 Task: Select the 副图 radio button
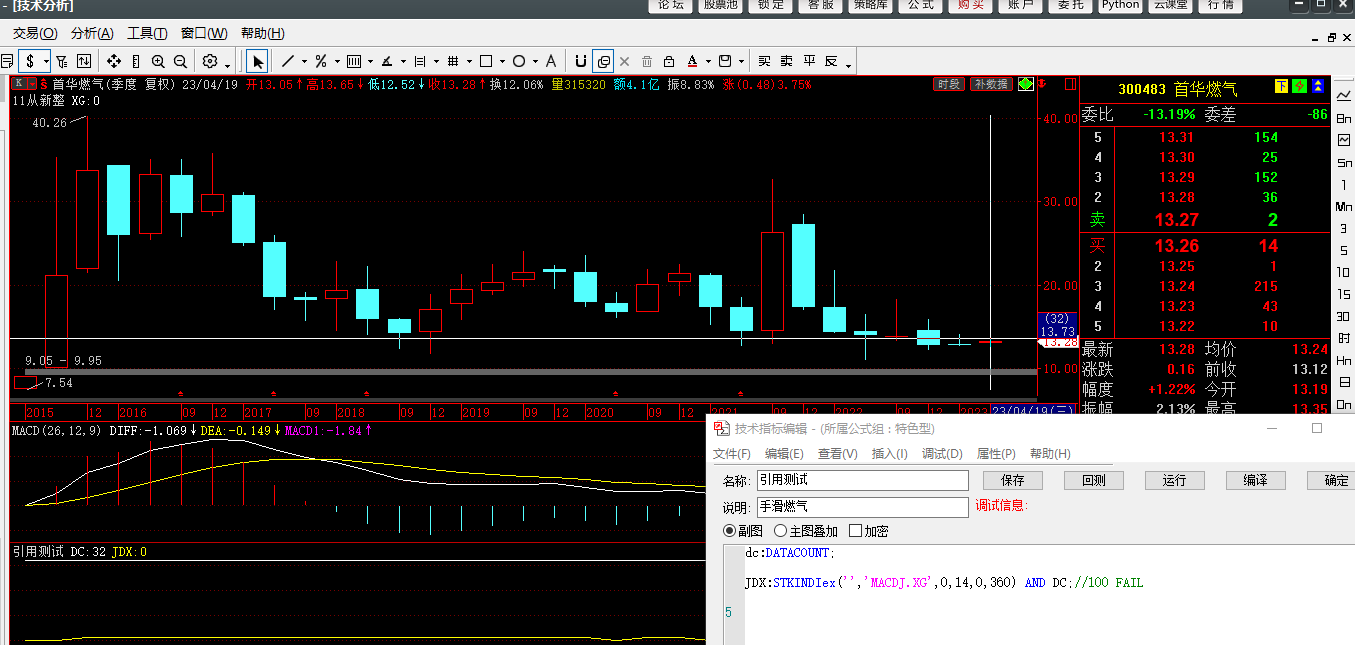coord(729,531)
